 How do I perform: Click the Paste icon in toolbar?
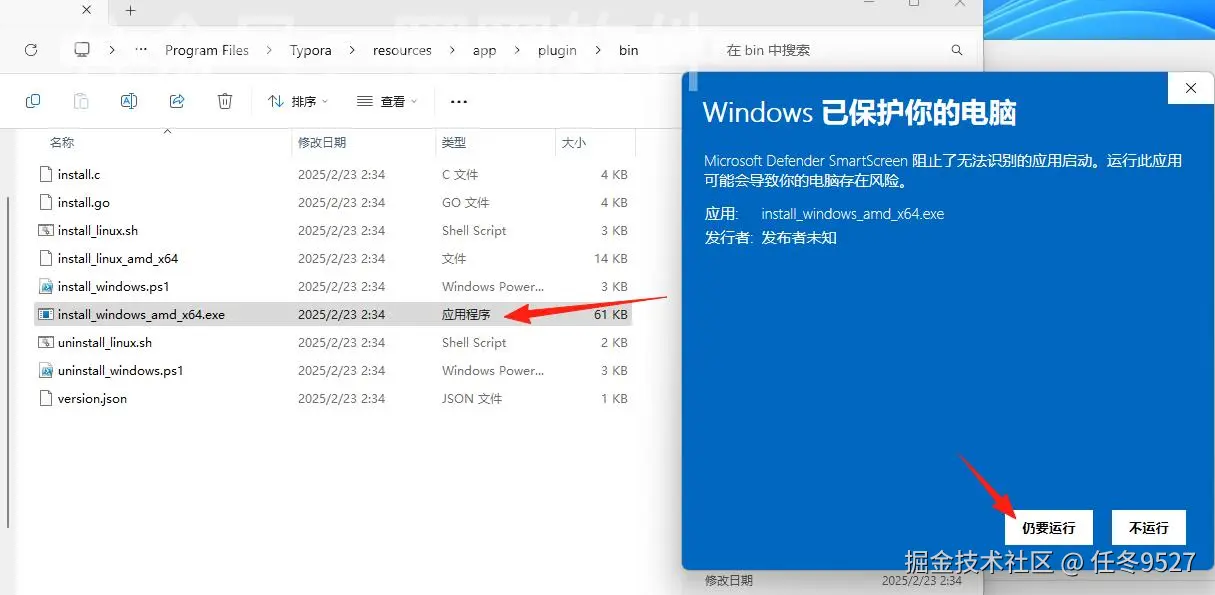[81, 101]
